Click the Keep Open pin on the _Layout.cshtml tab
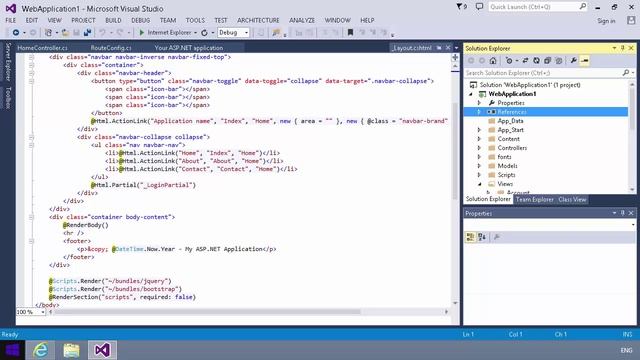The height and width of the screenshot is (360, 640). (439, 48)
